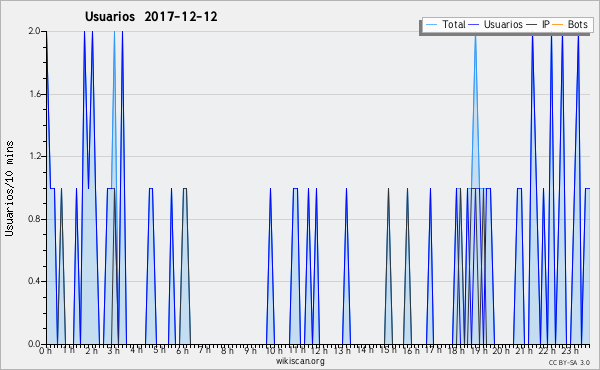The width and height of the screenshot is (600, 370).
Task: Click the '2 h' x-axis label
Action: point(91,350)
